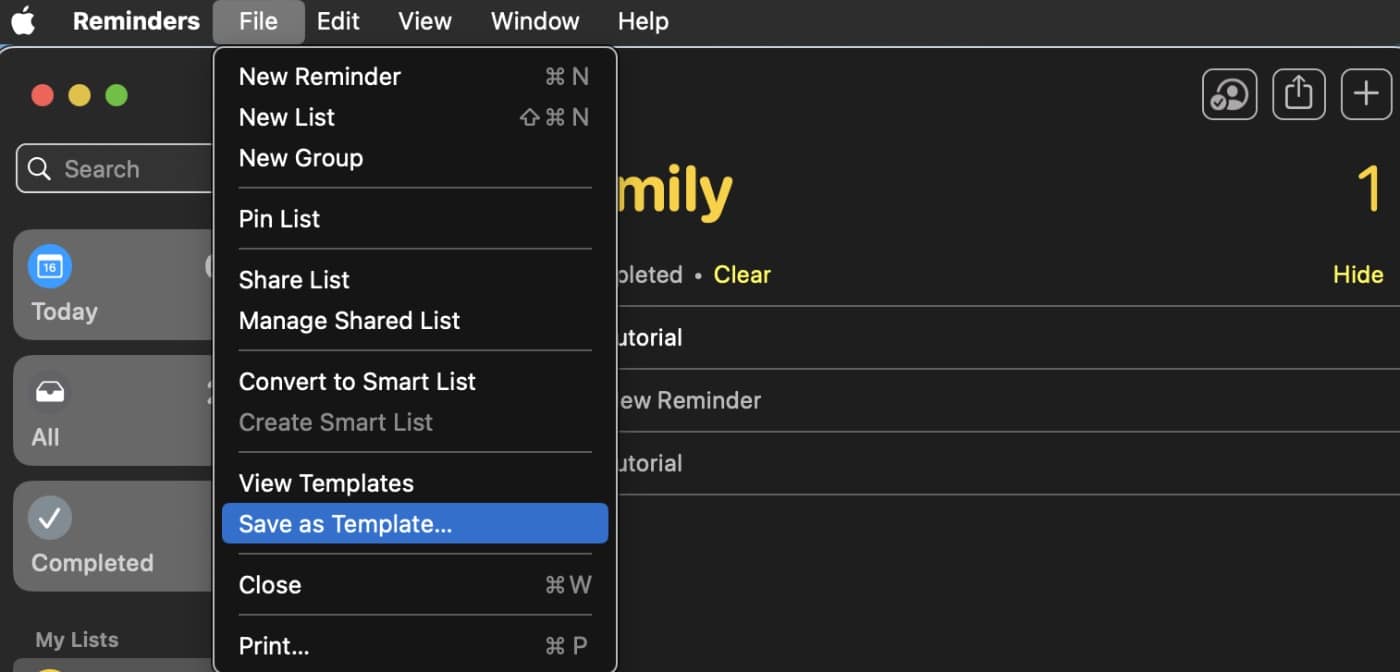Clear the completed reminders
Viewport: 1400px width, 672px height.
(742, 275)
